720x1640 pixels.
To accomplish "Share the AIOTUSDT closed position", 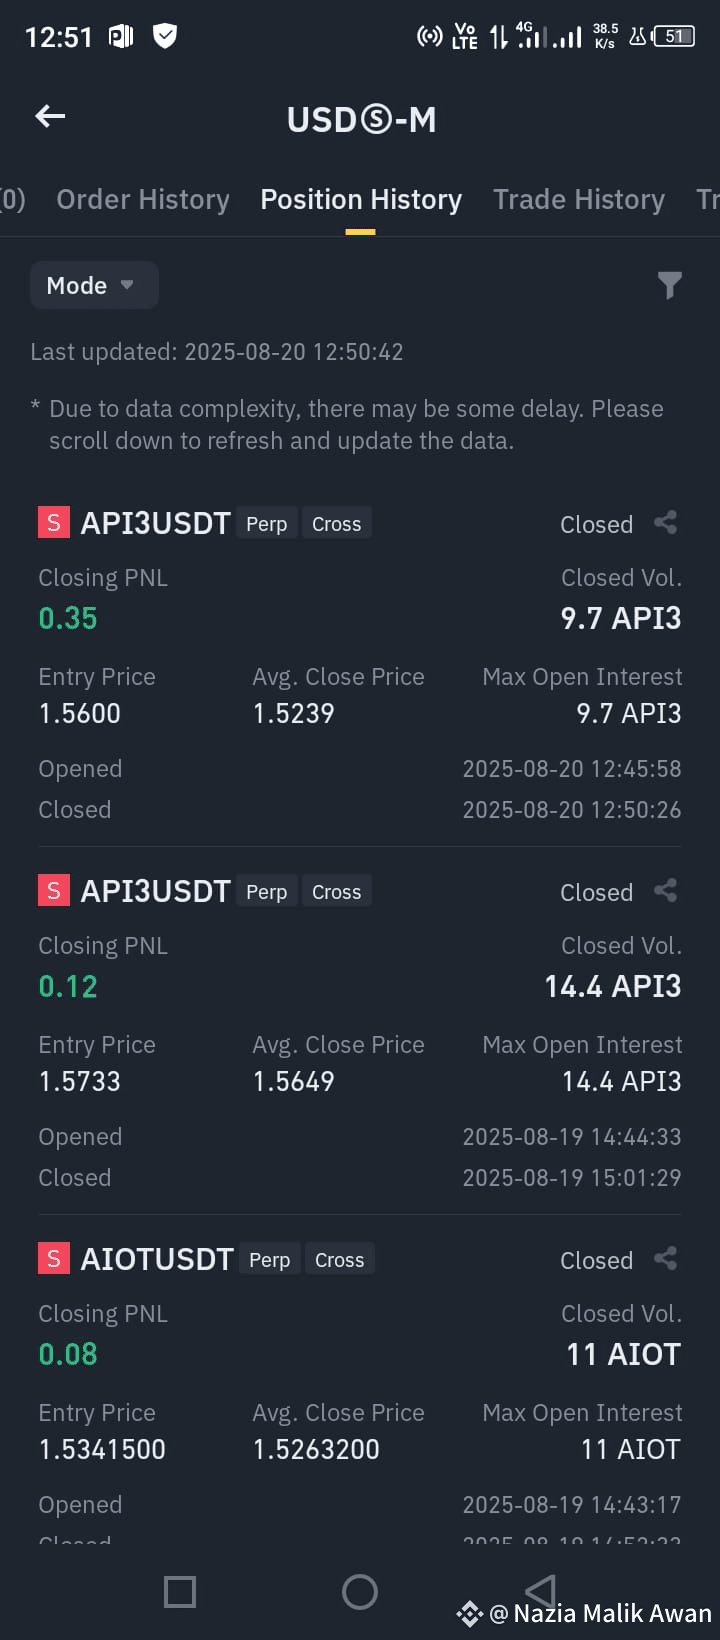I will (x=665, y=1259).
